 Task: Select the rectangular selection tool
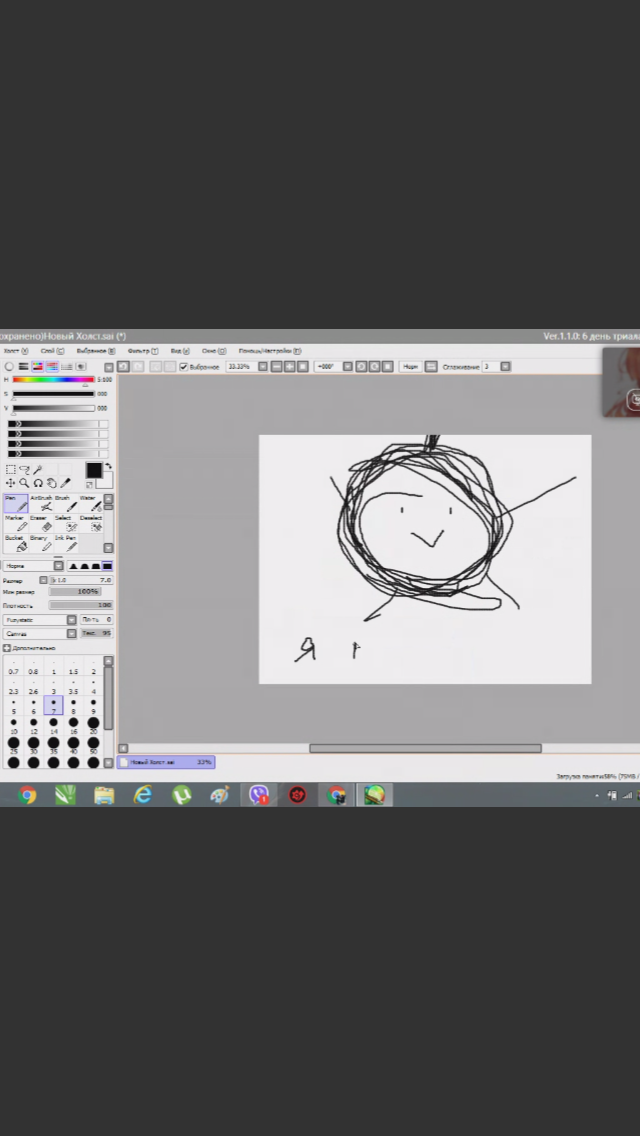[x=11, y=469]
